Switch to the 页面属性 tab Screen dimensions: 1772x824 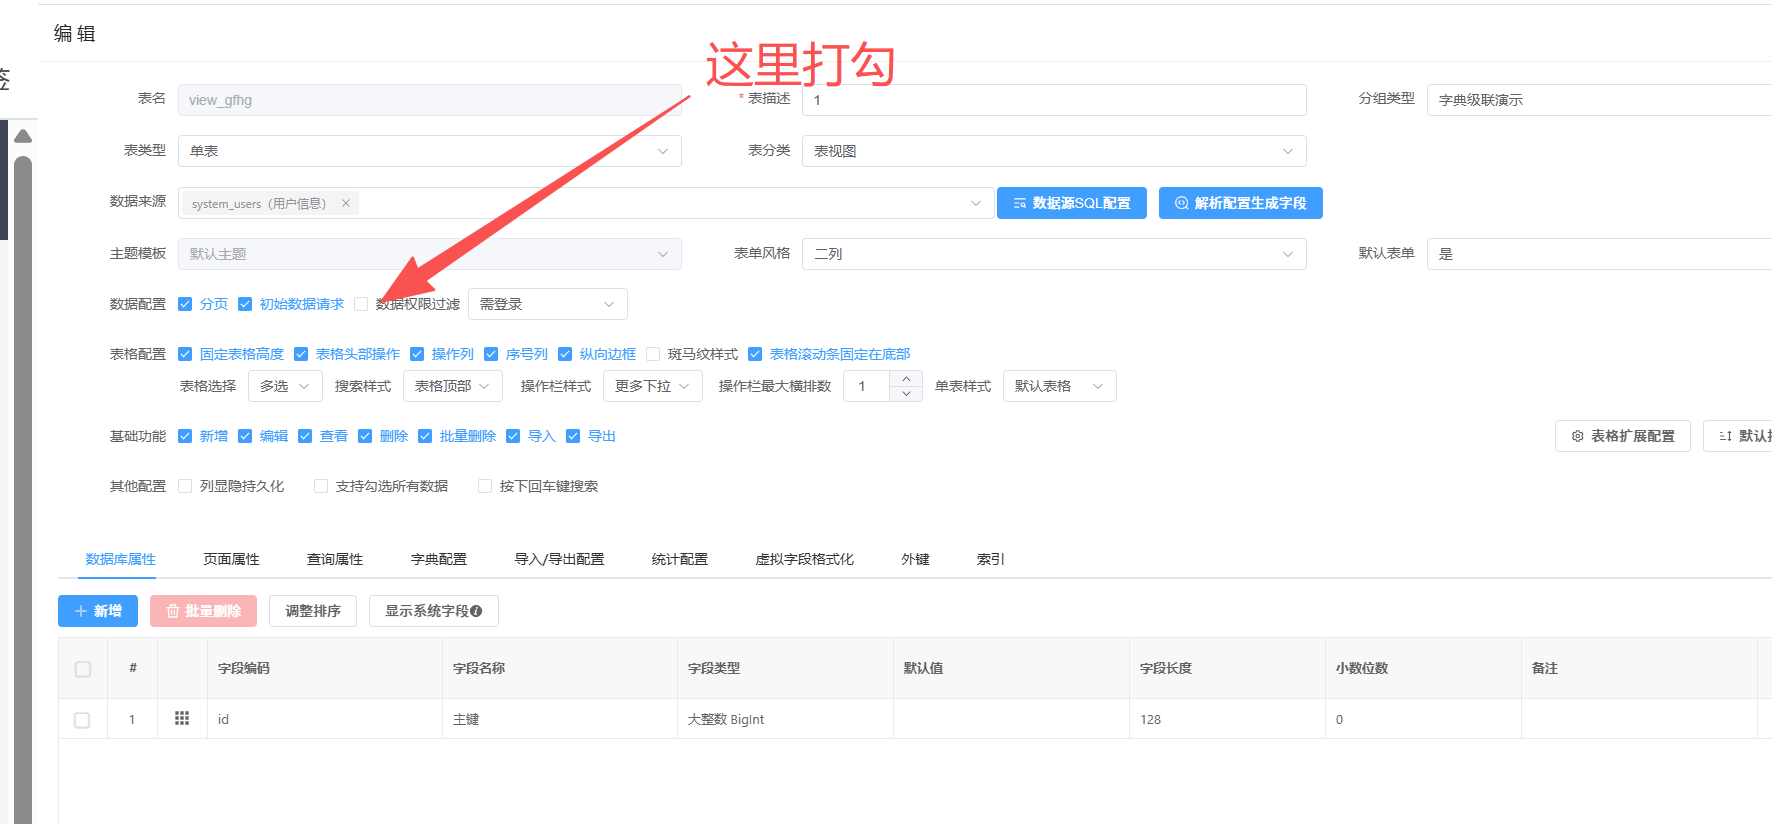(x=231, y=559)
